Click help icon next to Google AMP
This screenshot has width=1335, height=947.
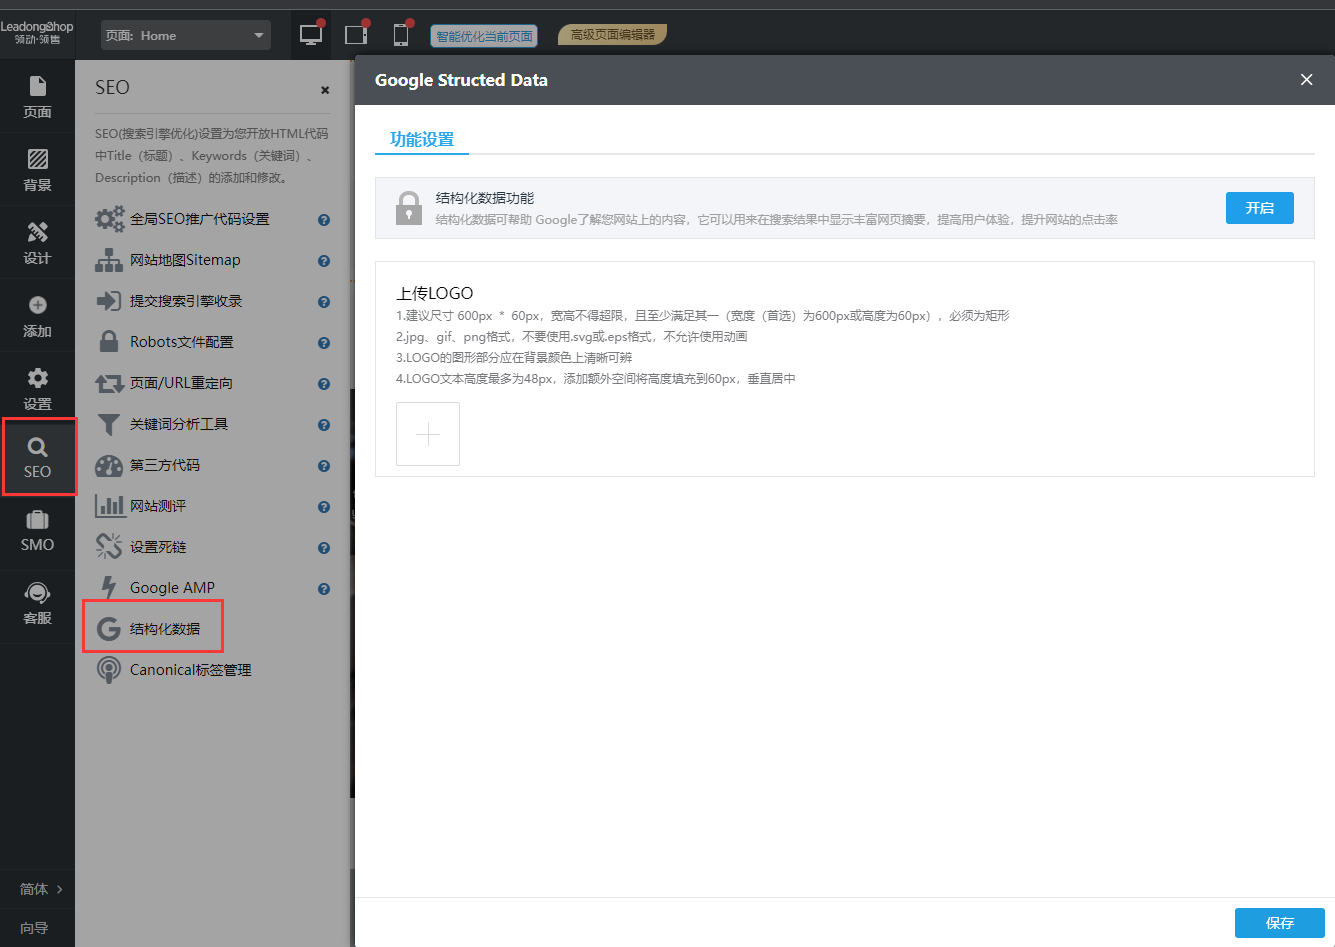pyautogui.click(x=324, y=589)
